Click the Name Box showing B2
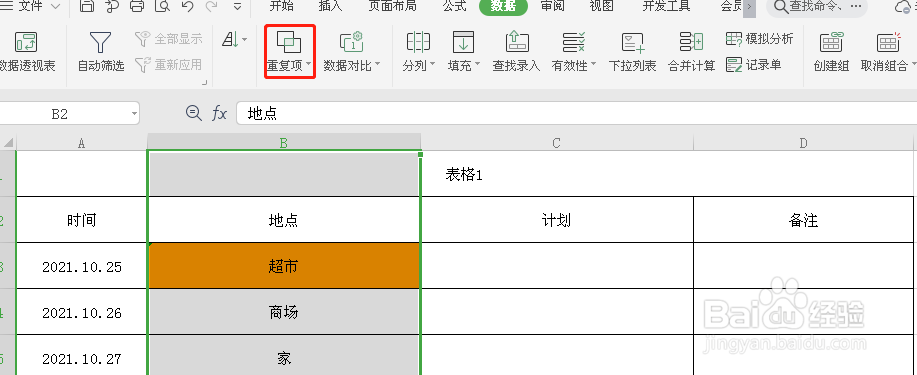917x375 pixels. (60, 113)
